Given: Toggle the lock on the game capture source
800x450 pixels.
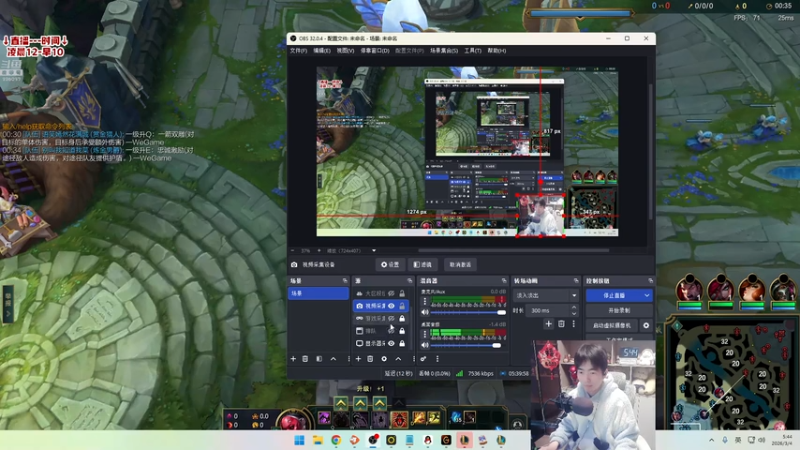Looking at the screenshot, I should coord(402,318).
